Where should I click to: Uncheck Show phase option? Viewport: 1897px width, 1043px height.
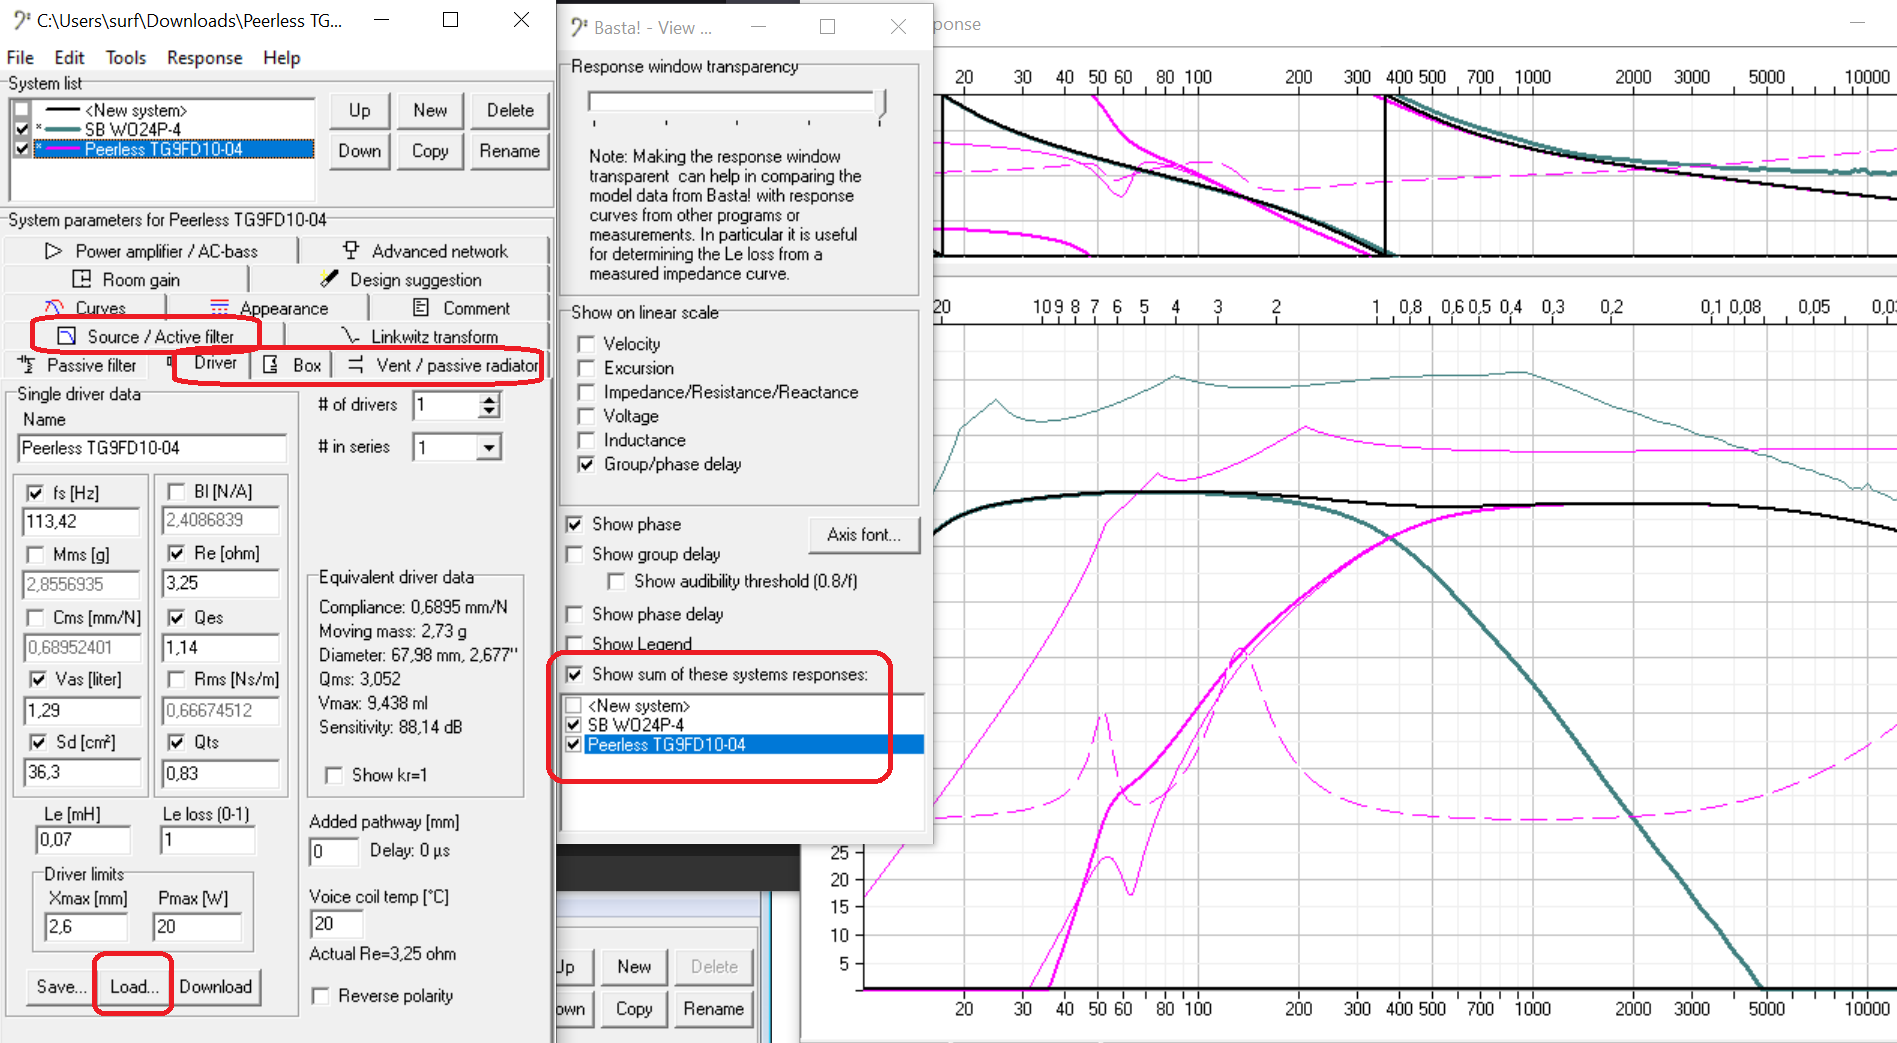(x=575, y=524)
